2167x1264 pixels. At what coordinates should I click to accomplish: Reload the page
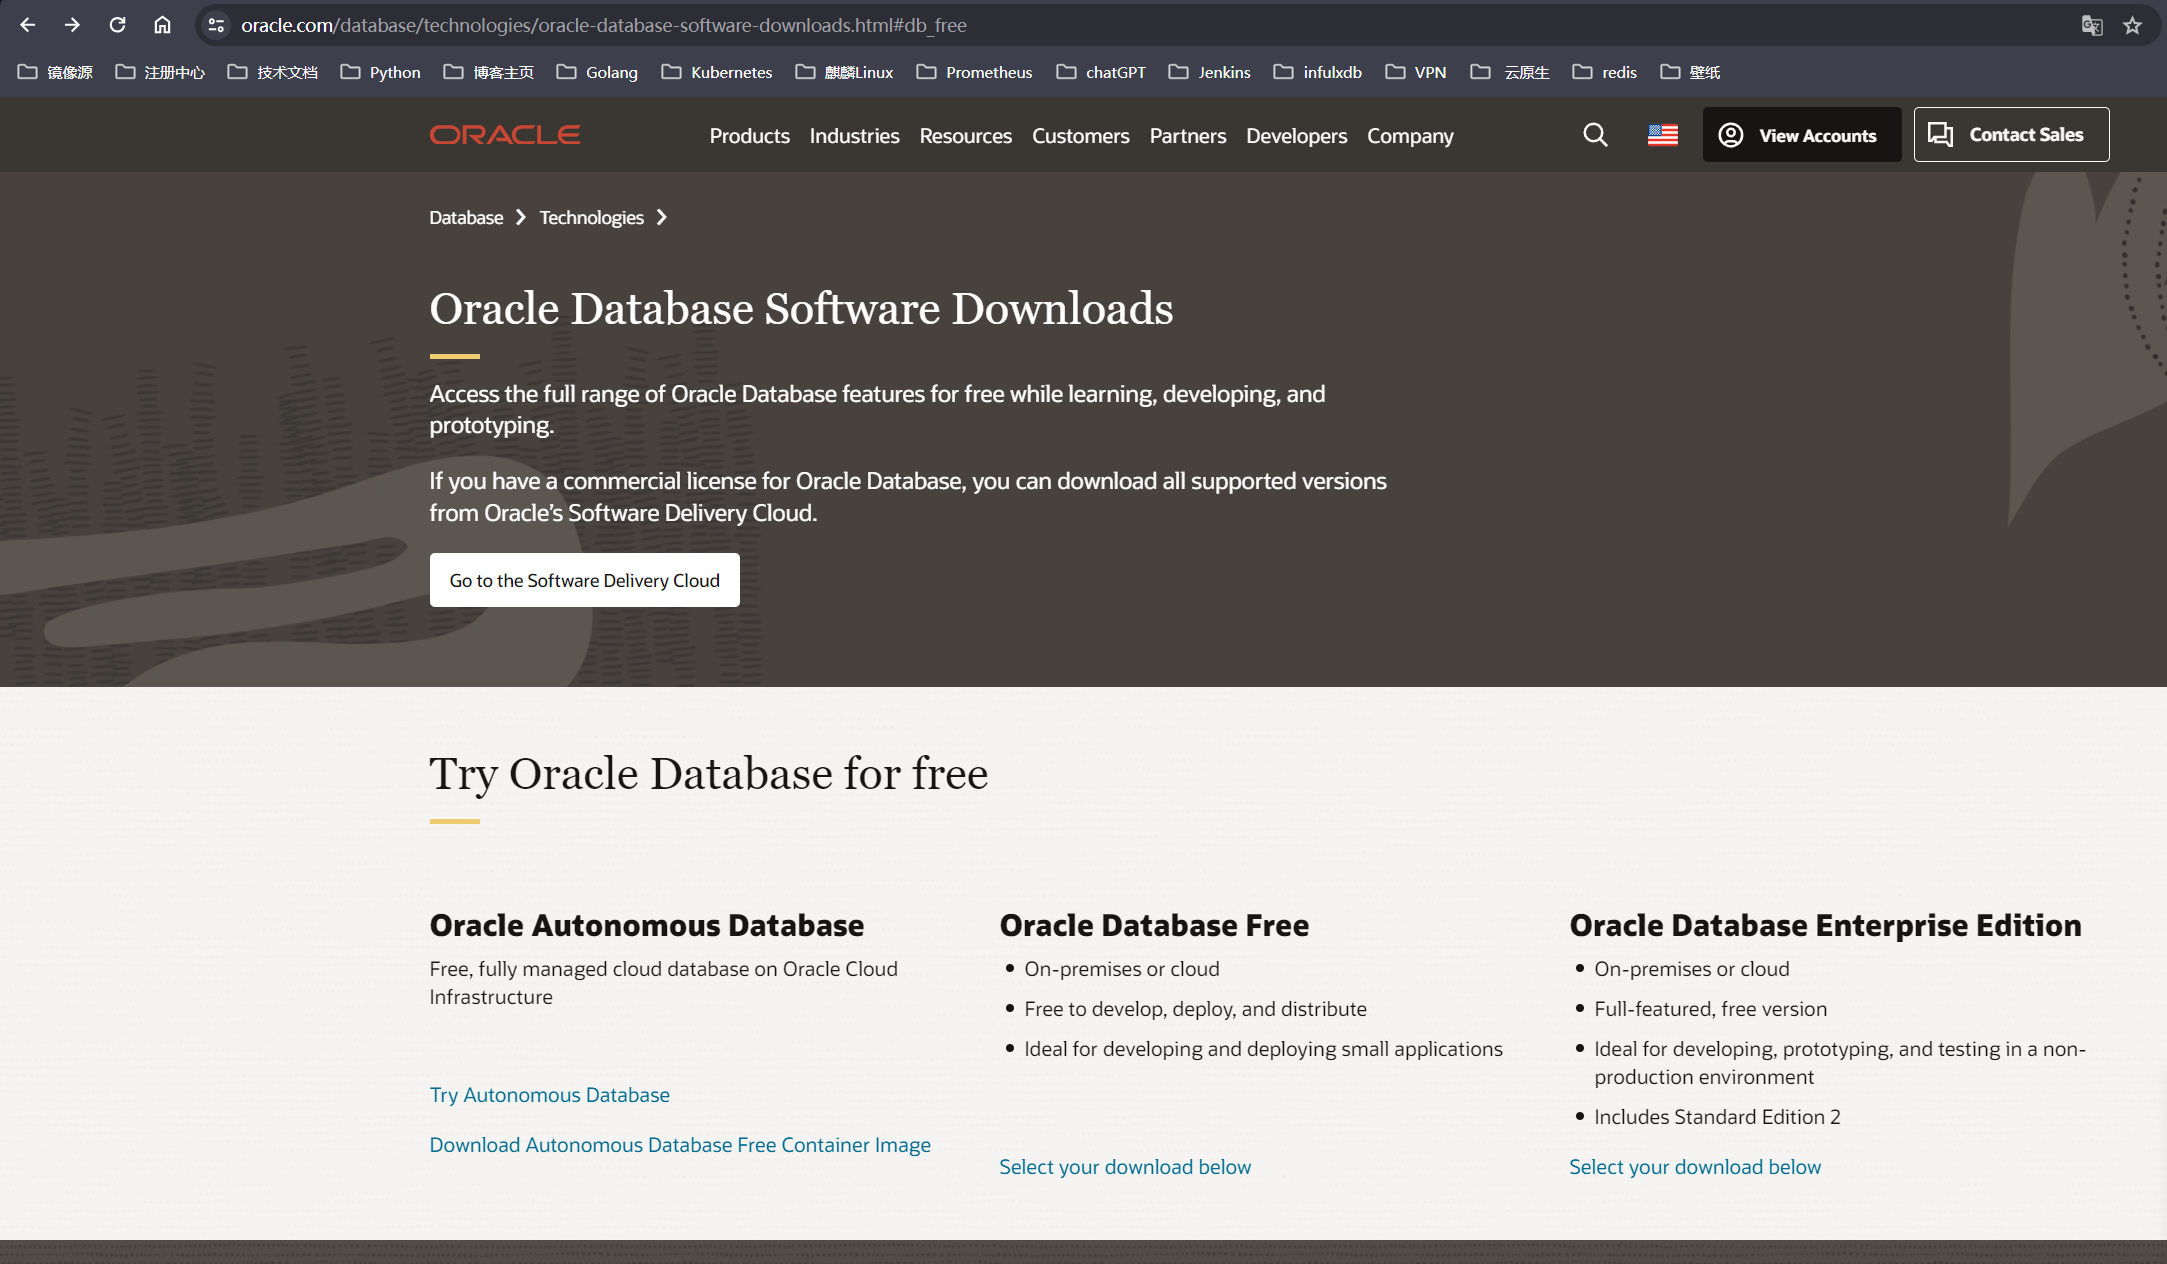click(117, 25)
